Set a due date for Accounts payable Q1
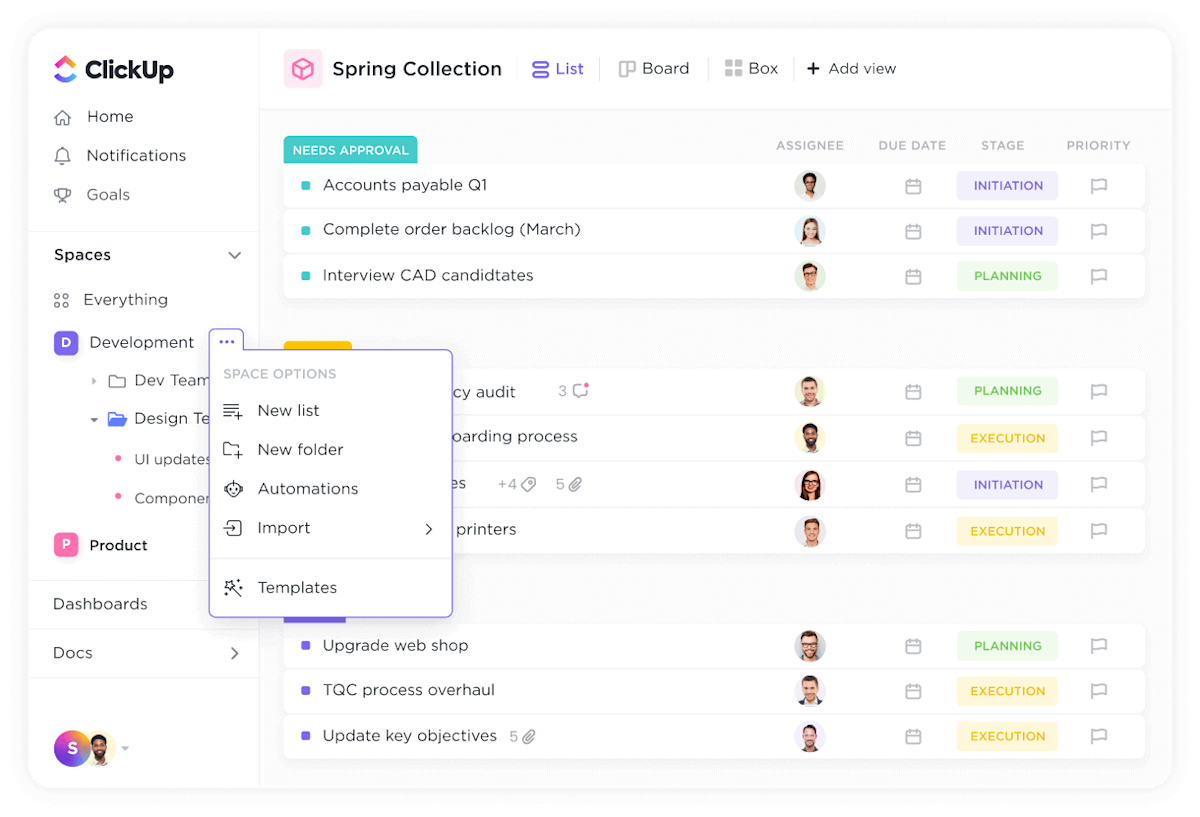This screenshot has height=817, width=1200. [x=912, y=185]
